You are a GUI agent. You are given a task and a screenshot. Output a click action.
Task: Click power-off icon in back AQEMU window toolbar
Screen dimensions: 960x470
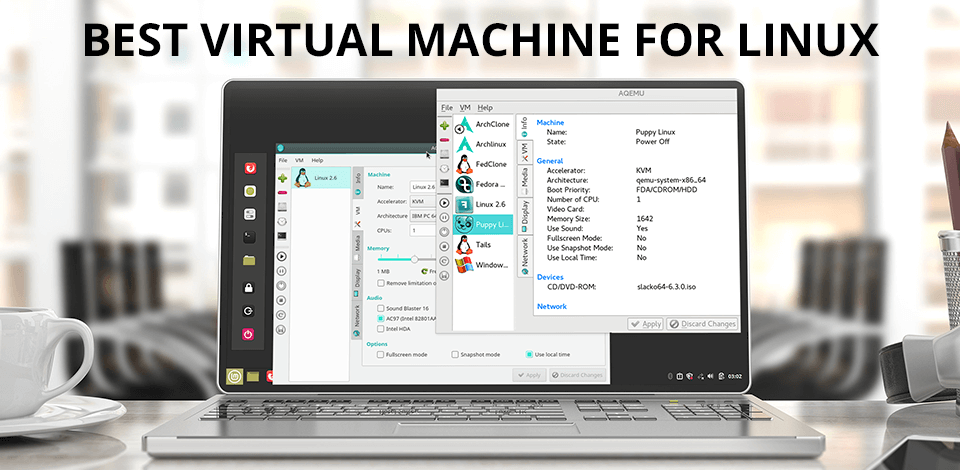(x=282, y=285)
